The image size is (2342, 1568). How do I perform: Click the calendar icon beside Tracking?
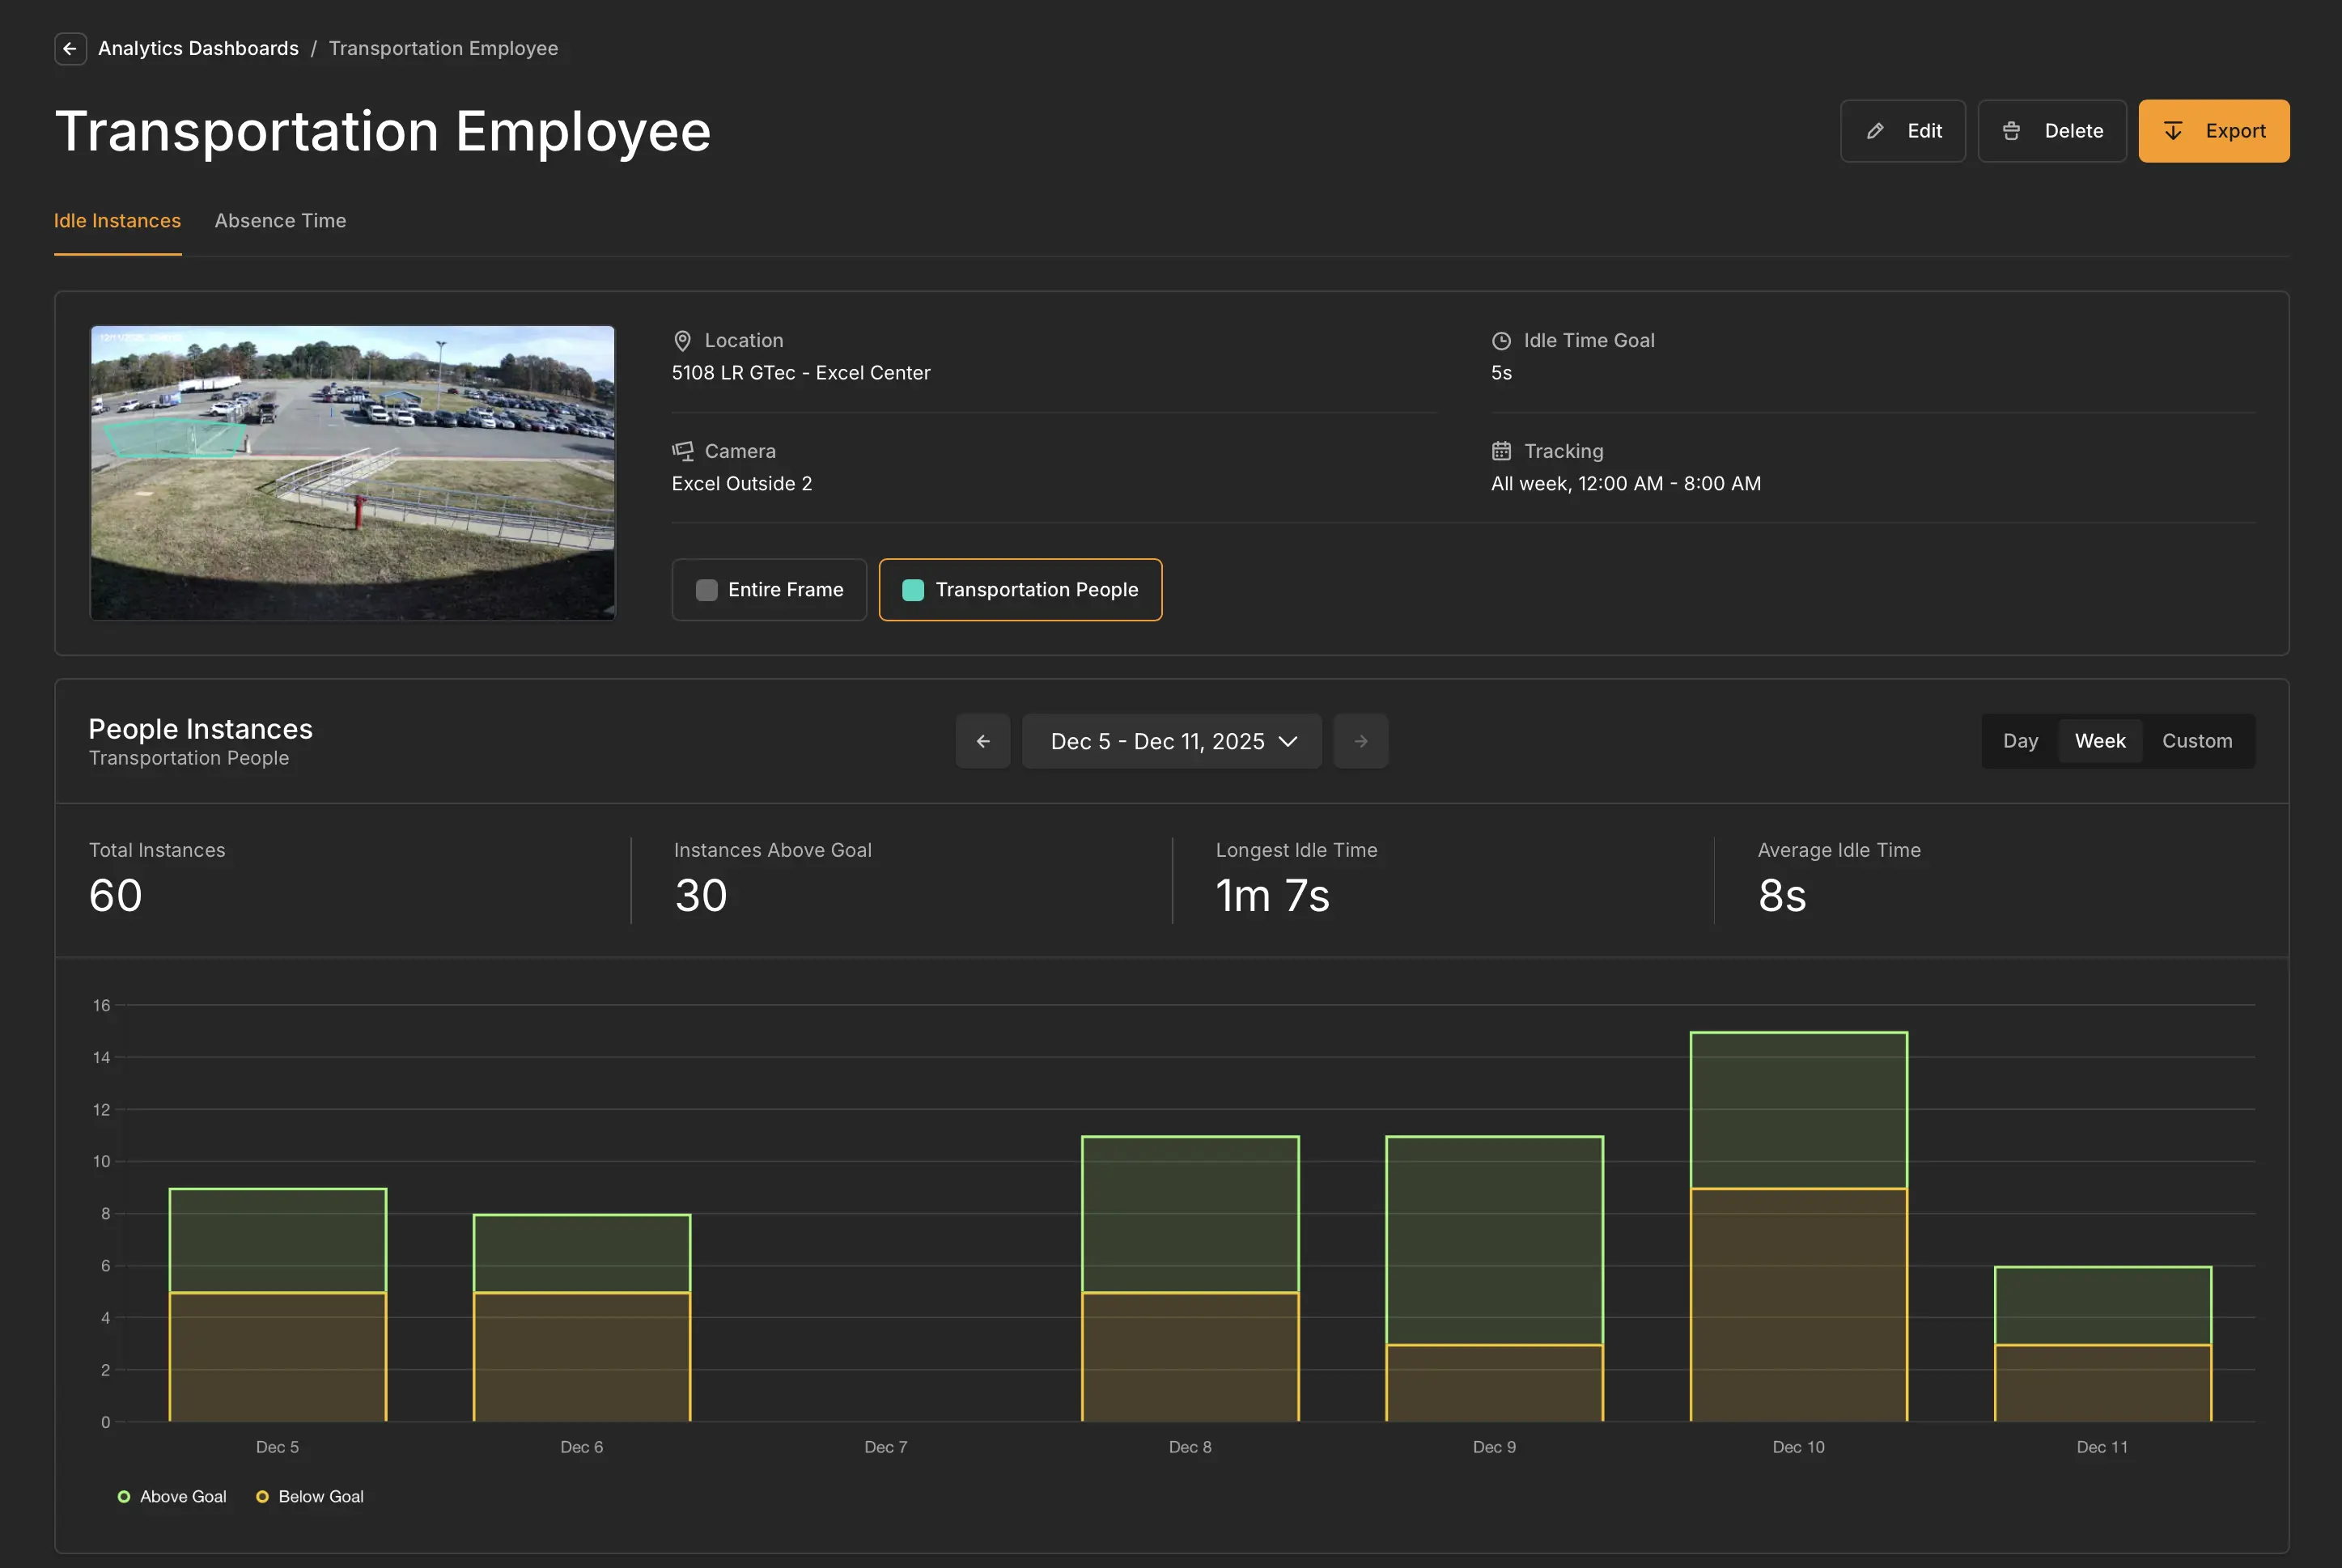(1501, 451)
